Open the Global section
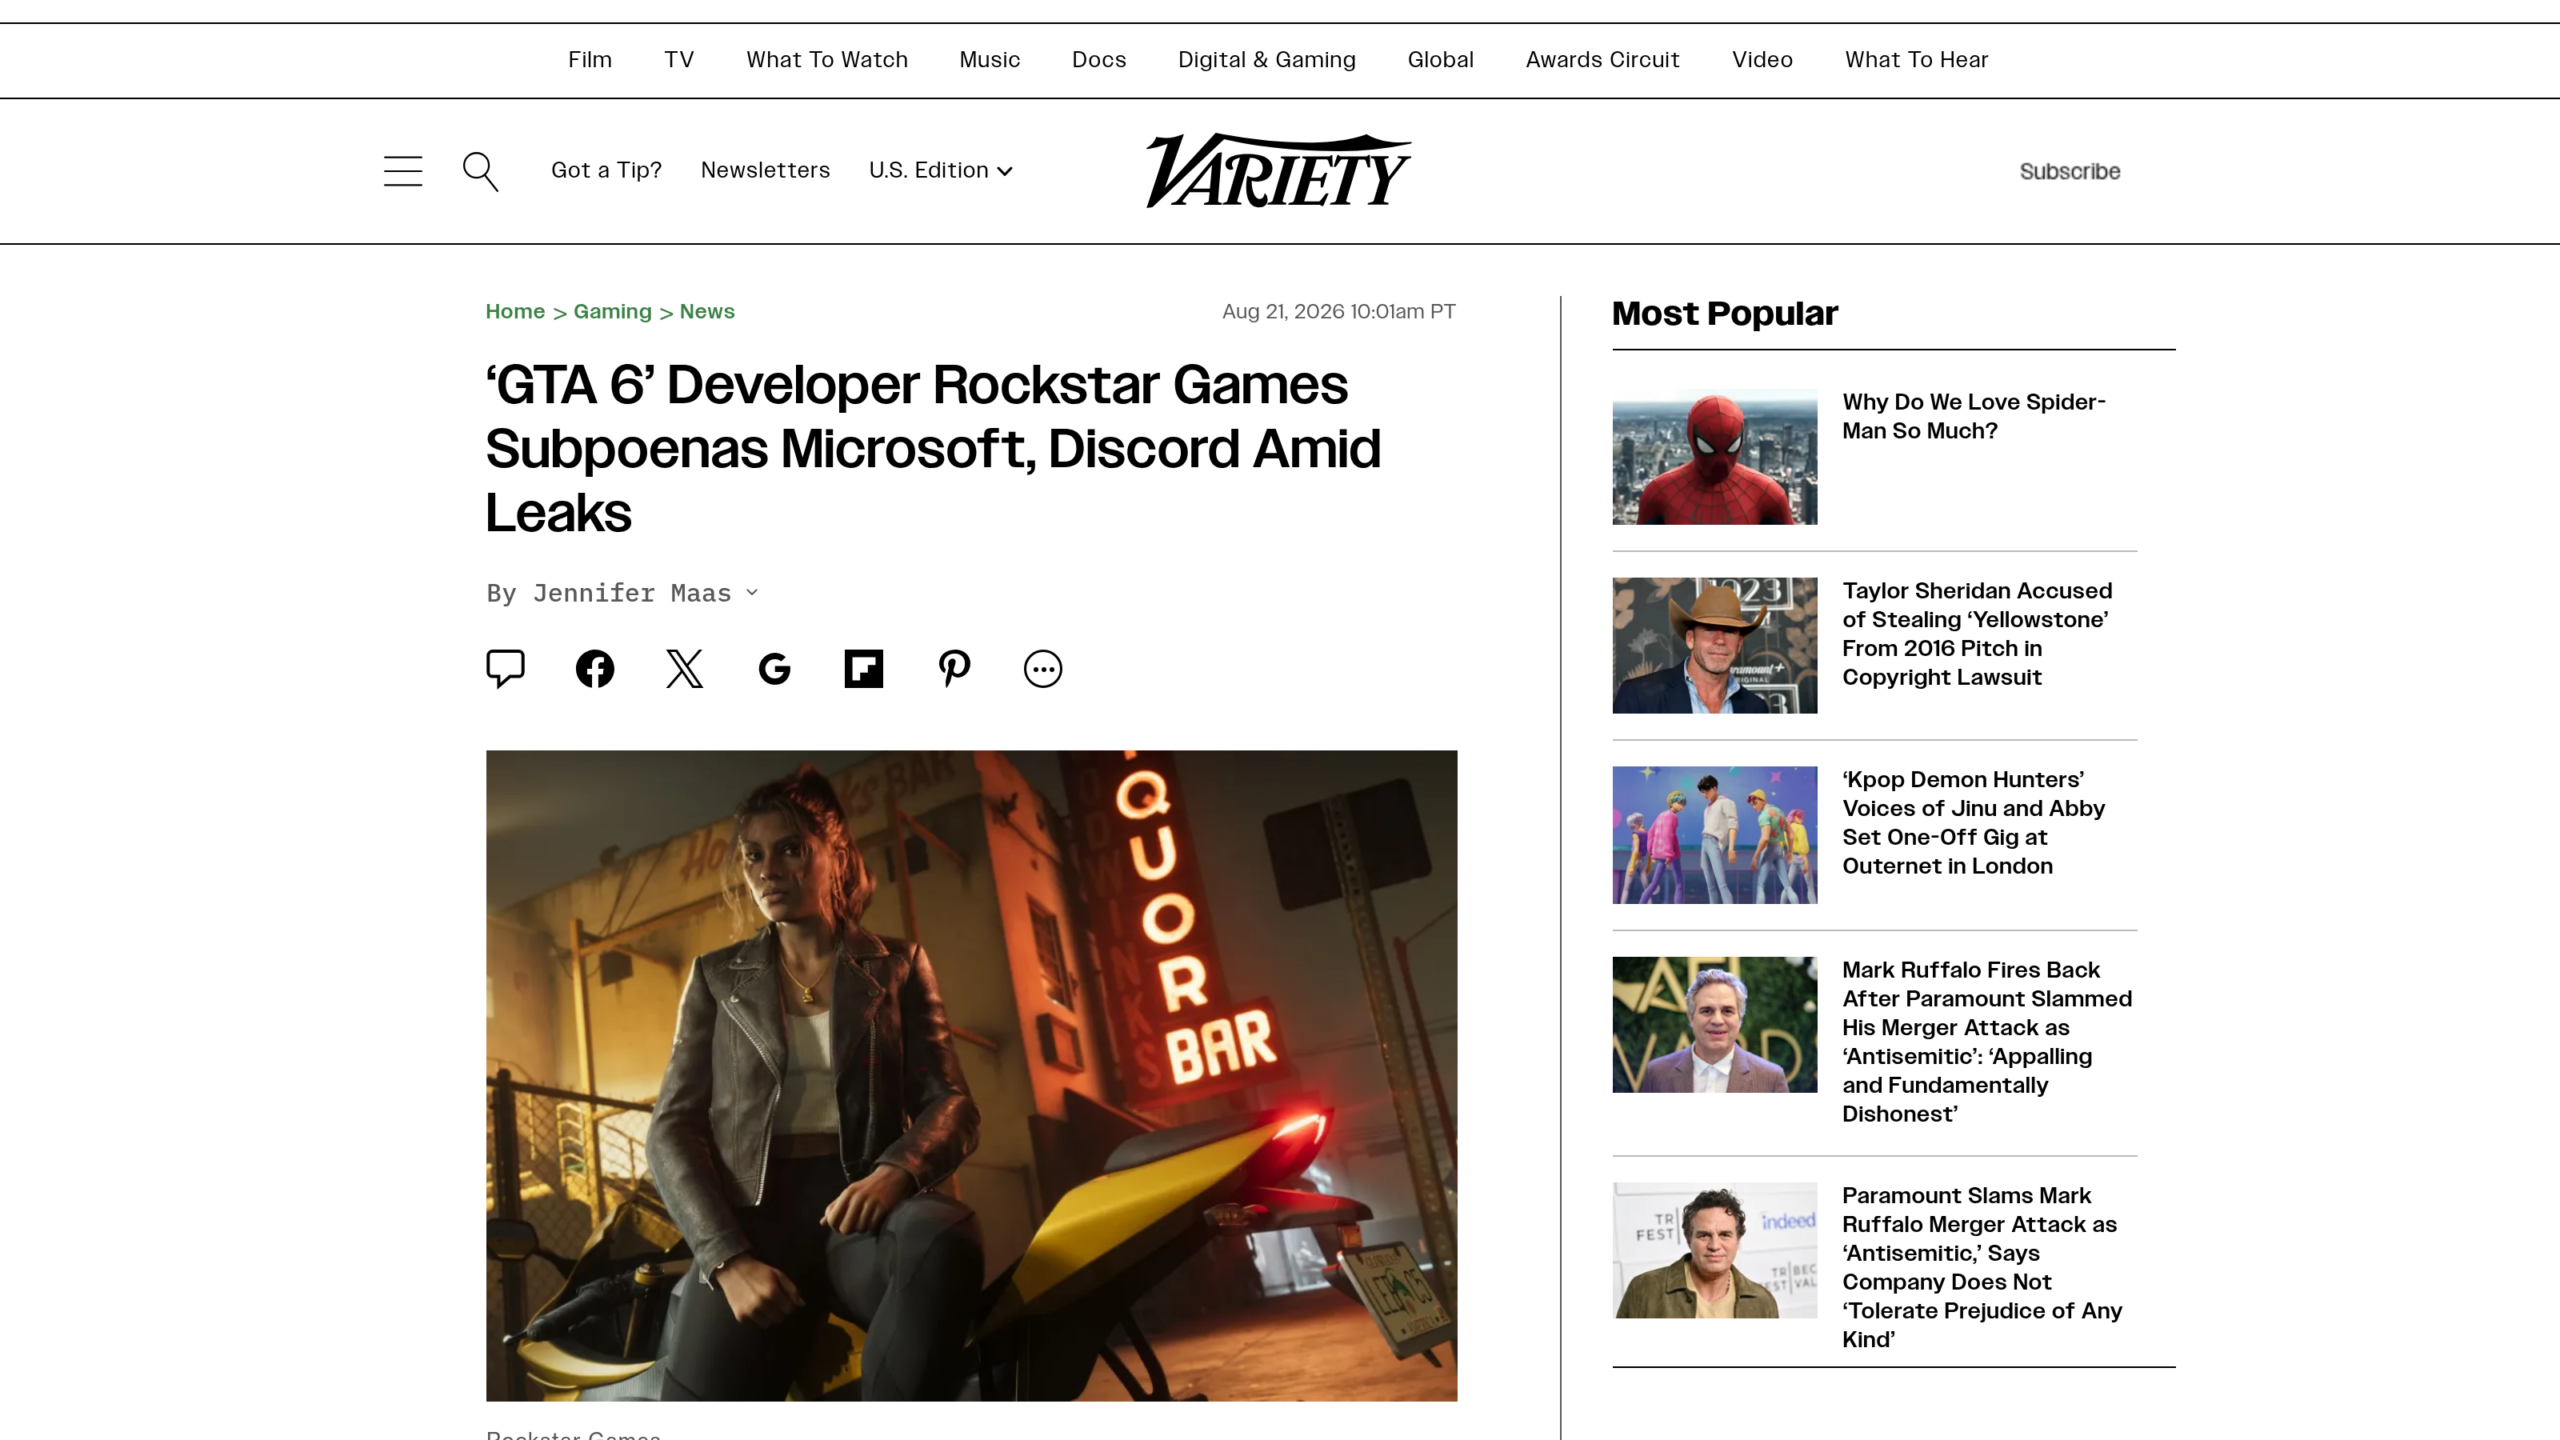The image size is (2560, 1440). [x=1440, y=59]
